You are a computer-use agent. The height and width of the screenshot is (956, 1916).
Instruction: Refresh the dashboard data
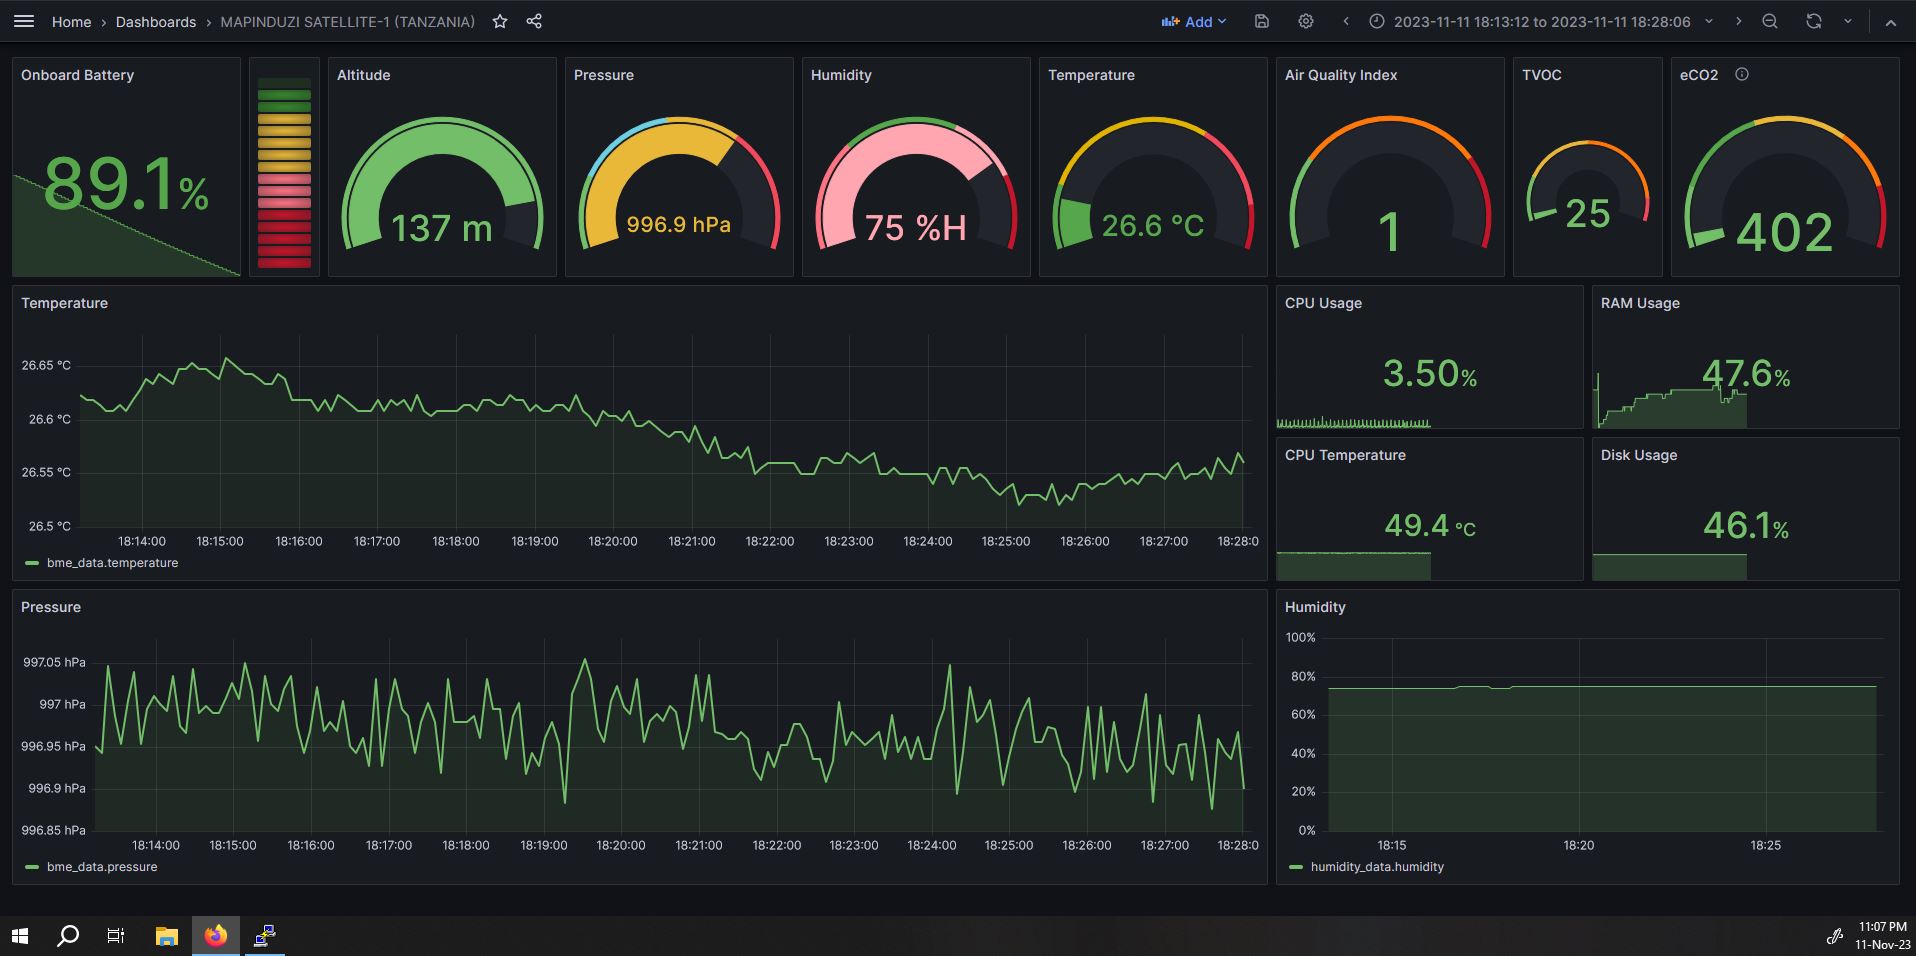[x=1814, y=21]
